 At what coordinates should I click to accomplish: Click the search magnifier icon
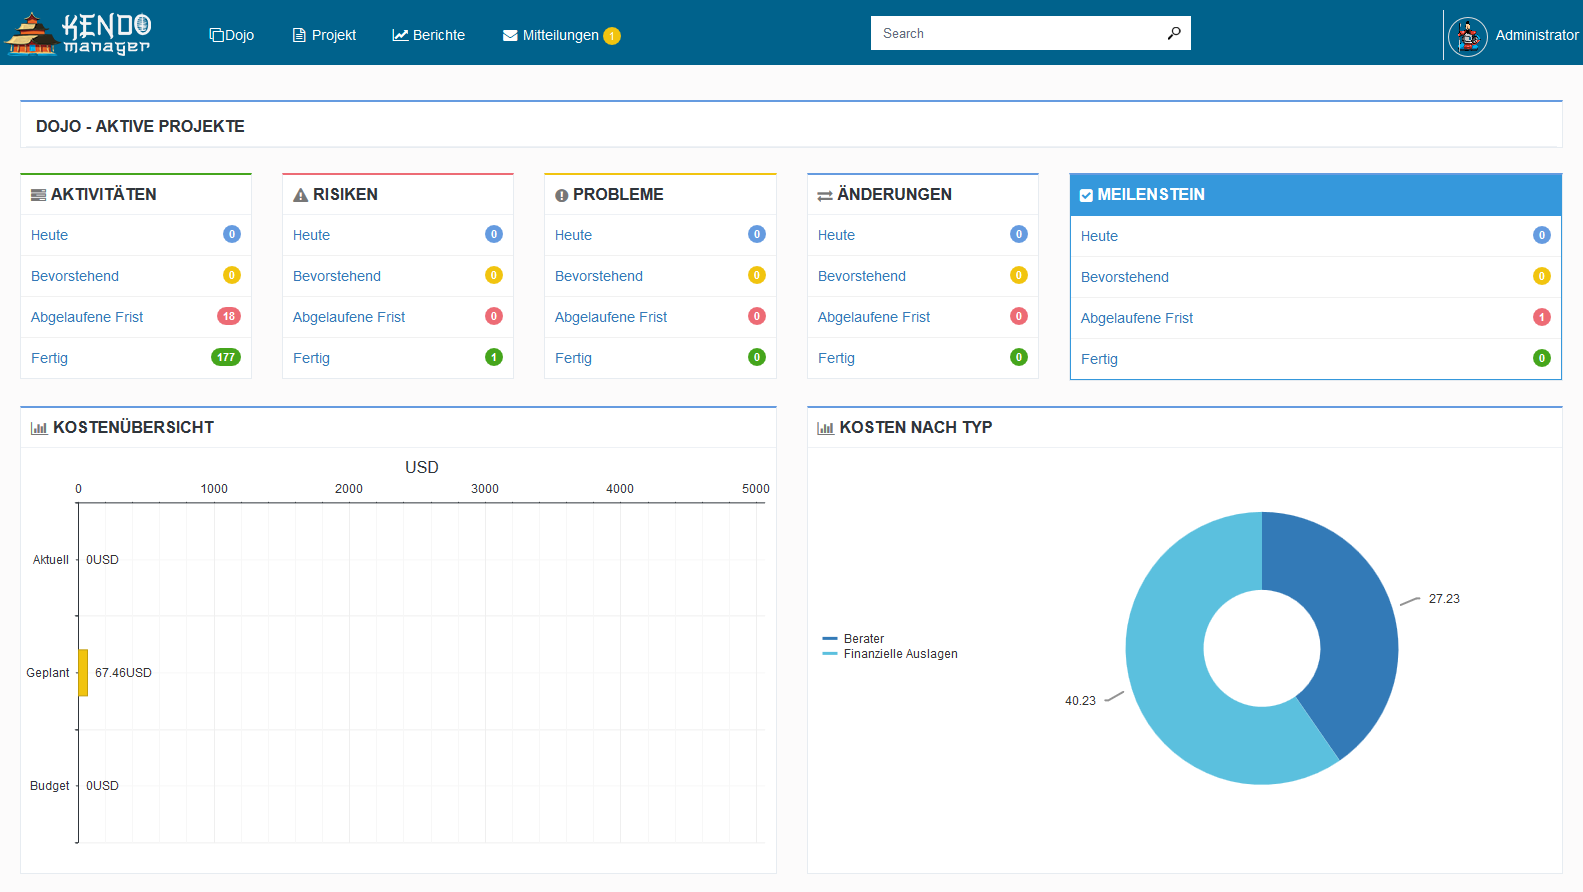pos(1174,33)
